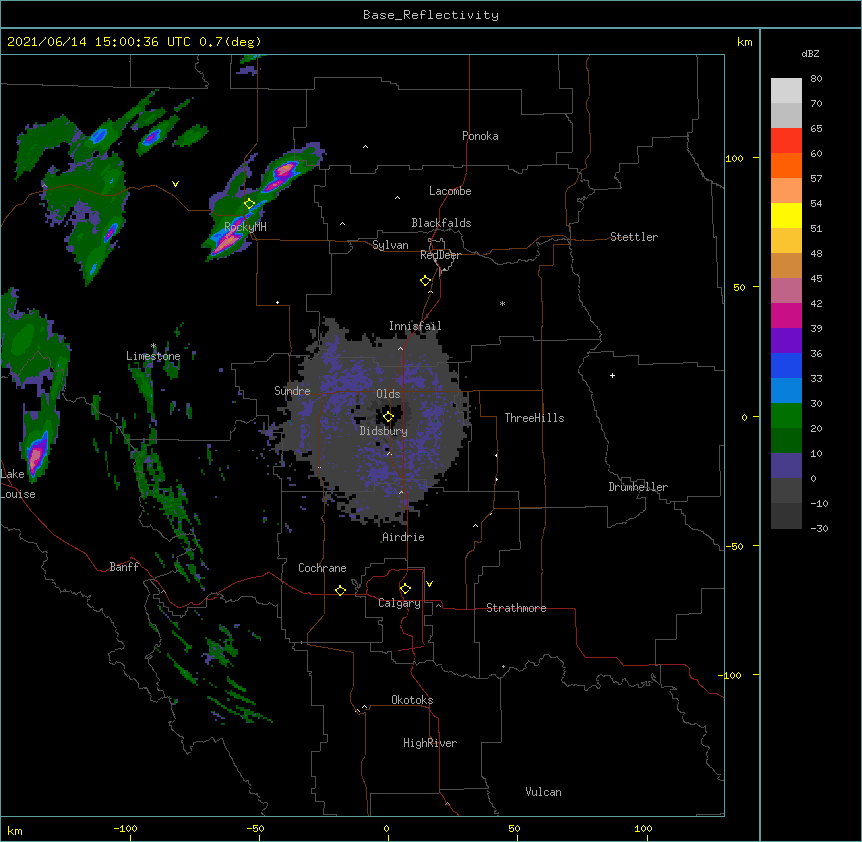Click the Okotoks label
The height and width of the screenshot is (842, 862).
tap(412, 700)
